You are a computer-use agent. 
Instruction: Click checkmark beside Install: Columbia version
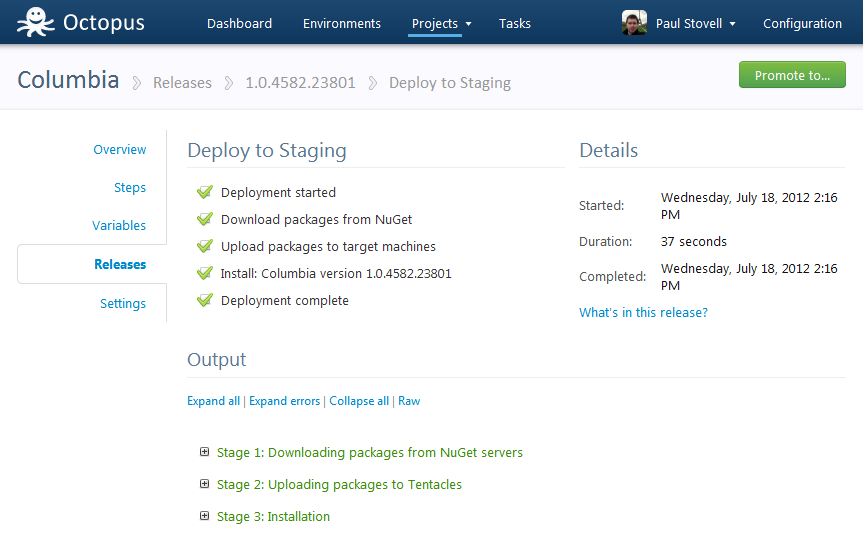(x=205, y=273)
